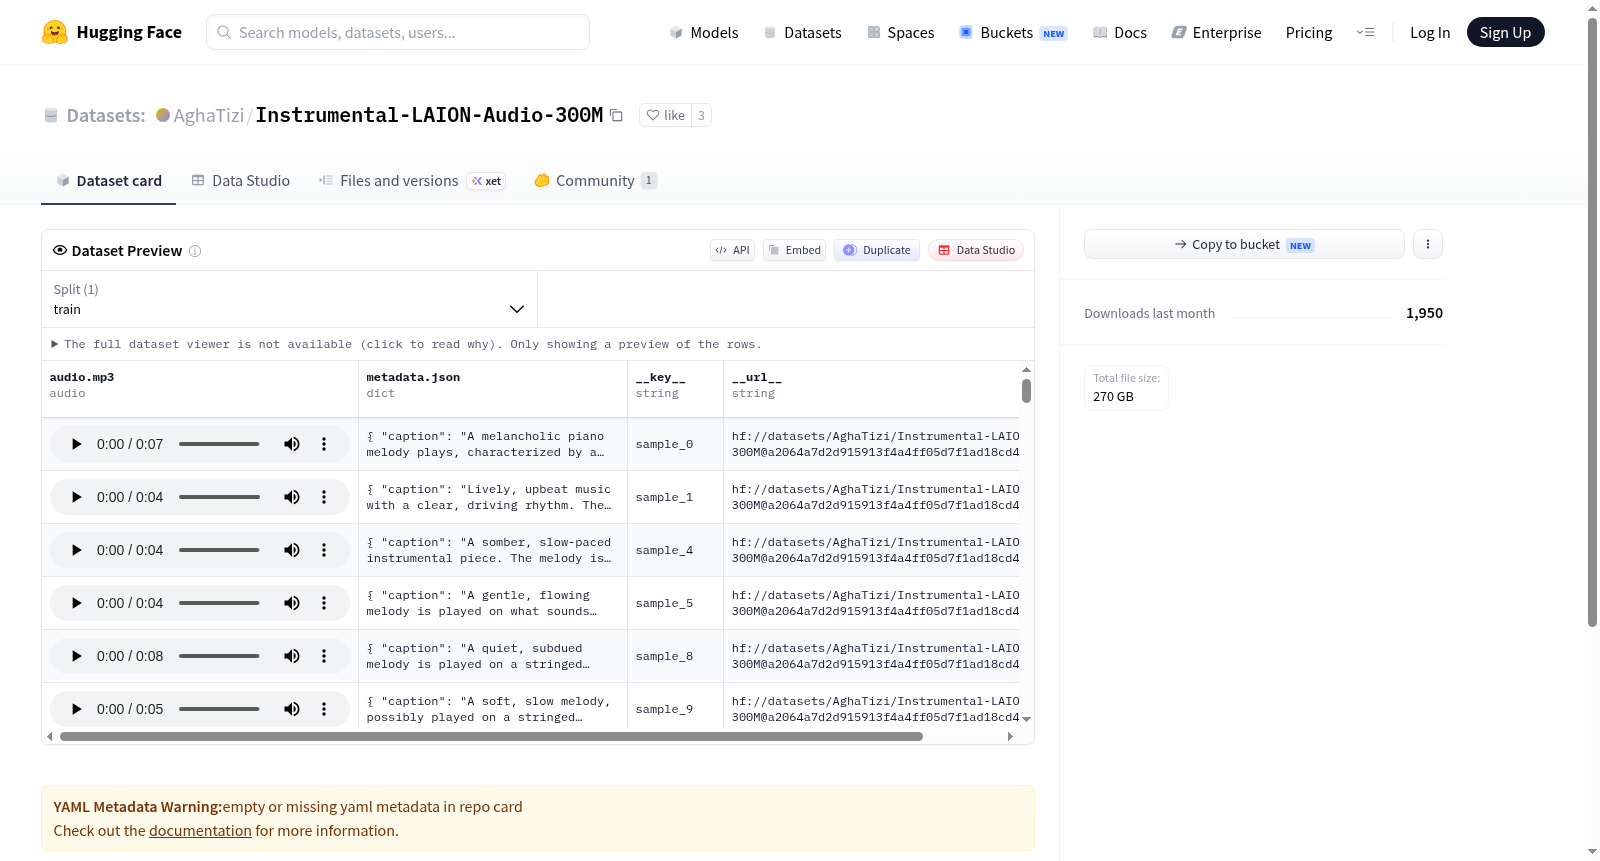The width and height of the screenshot is (1600, 861).
Task: Seek within the sample_4 audio progress bar
Action: pos(219,550)
